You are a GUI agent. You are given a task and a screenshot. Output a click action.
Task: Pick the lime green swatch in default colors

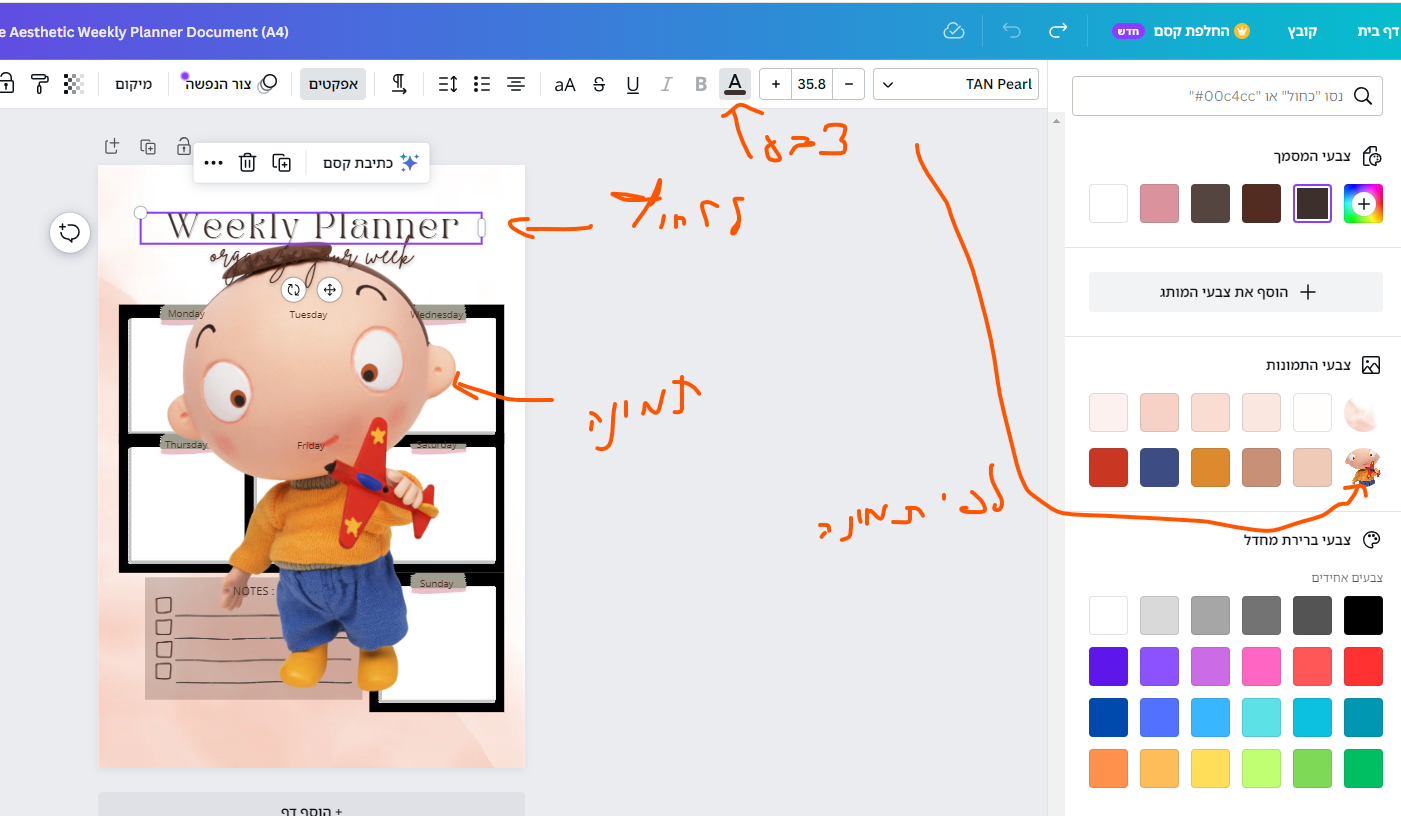click(x=1261, y=769)
